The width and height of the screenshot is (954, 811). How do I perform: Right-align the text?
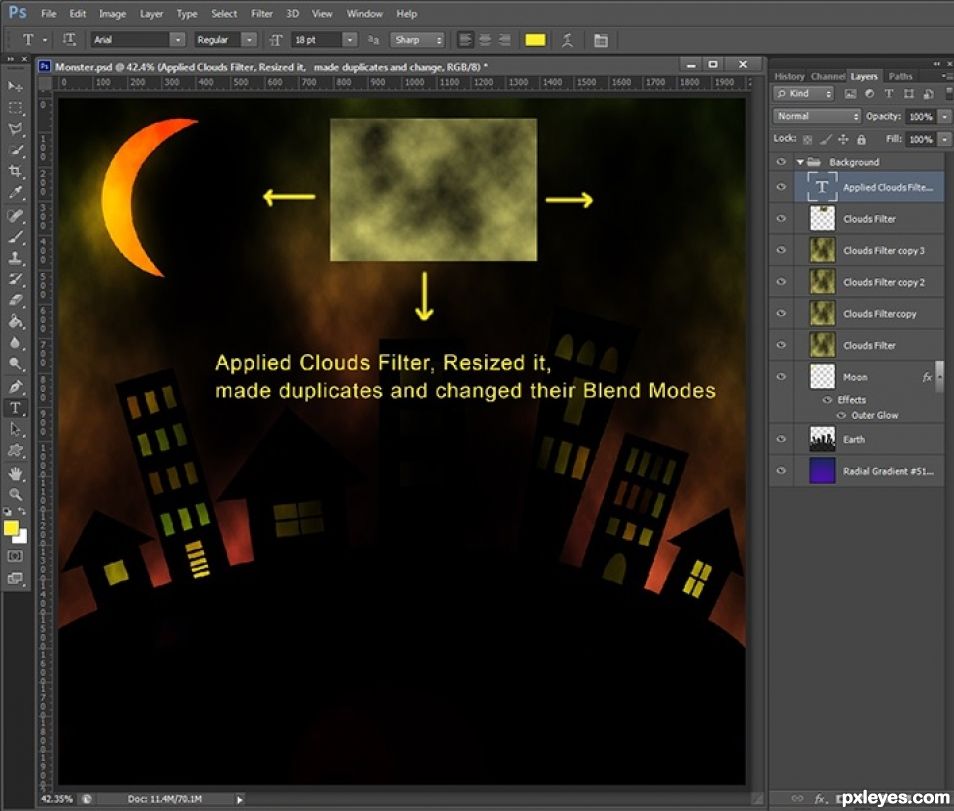(504, 40)
